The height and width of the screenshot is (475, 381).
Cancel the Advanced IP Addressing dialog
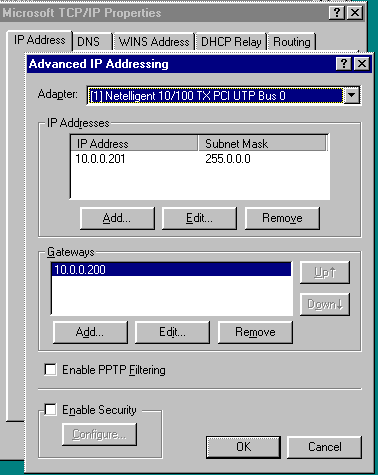click(x=324, y=447)
